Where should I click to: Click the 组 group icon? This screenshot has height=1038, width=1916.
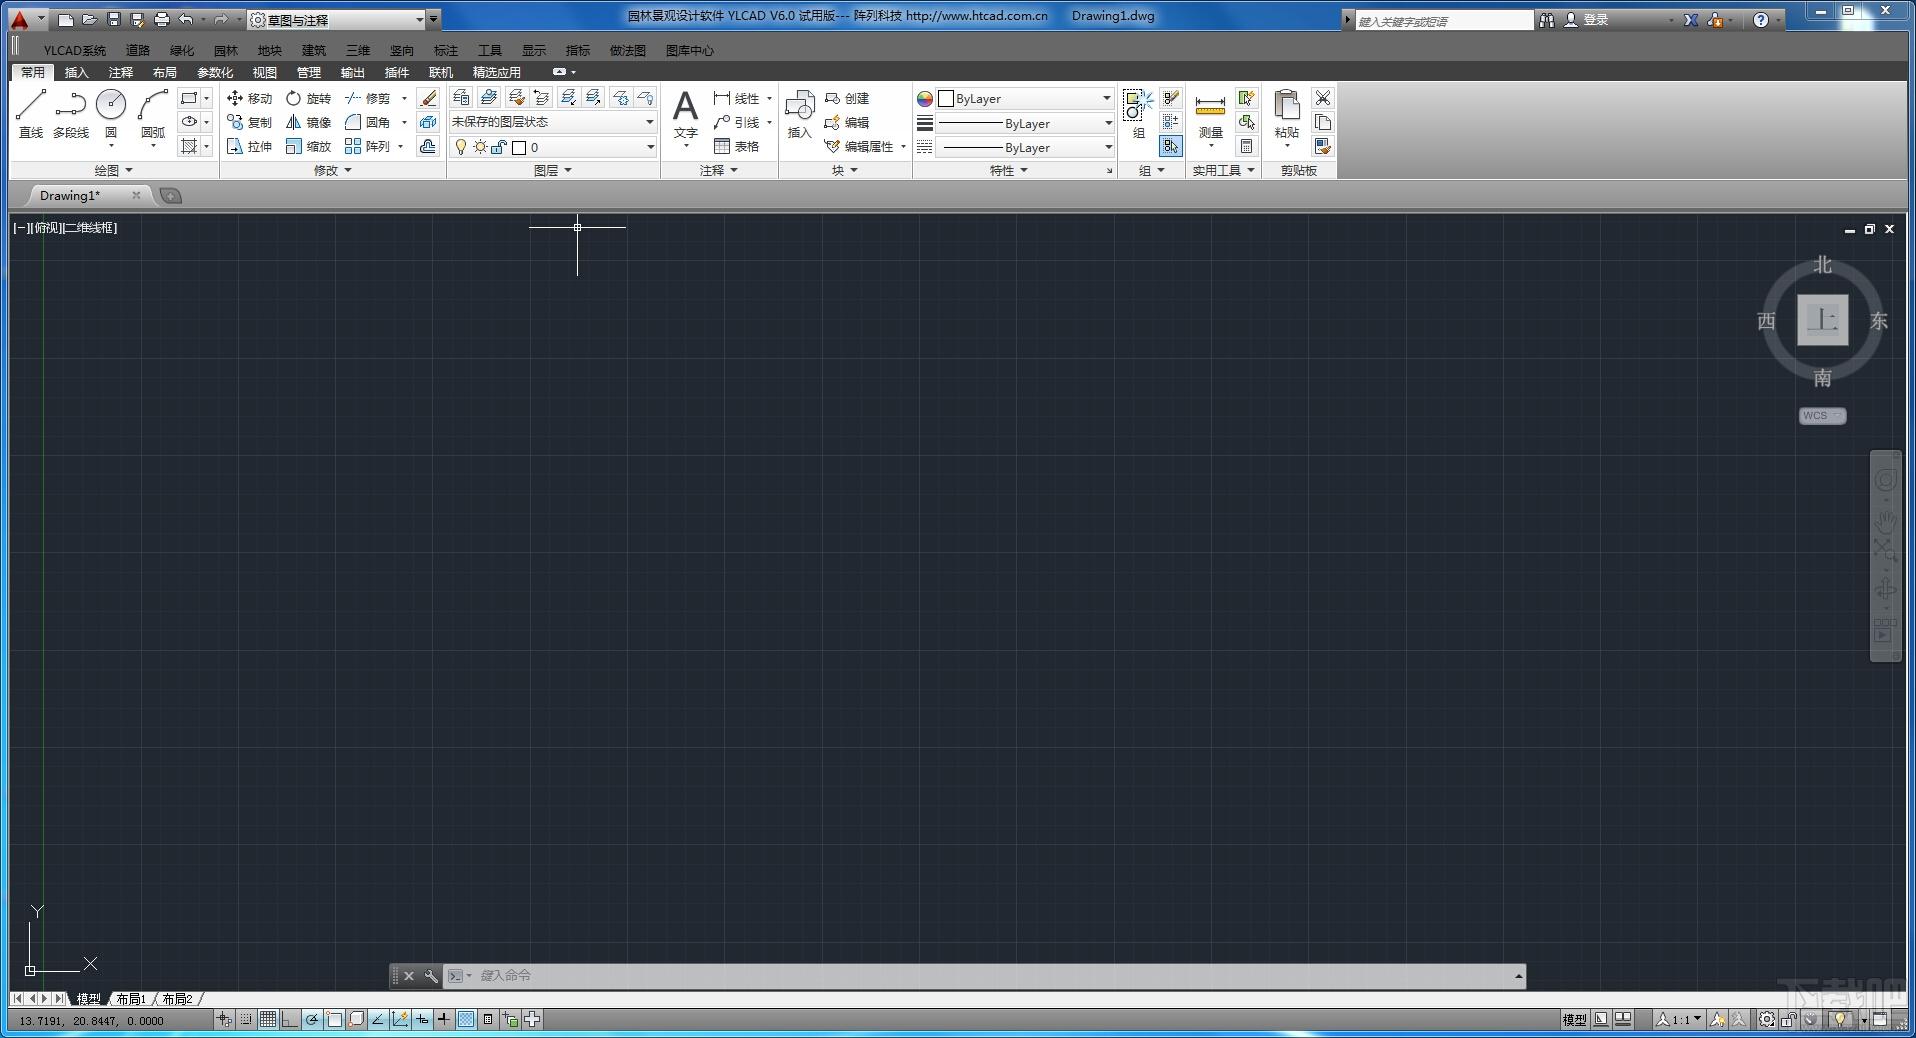(1138, 113)
